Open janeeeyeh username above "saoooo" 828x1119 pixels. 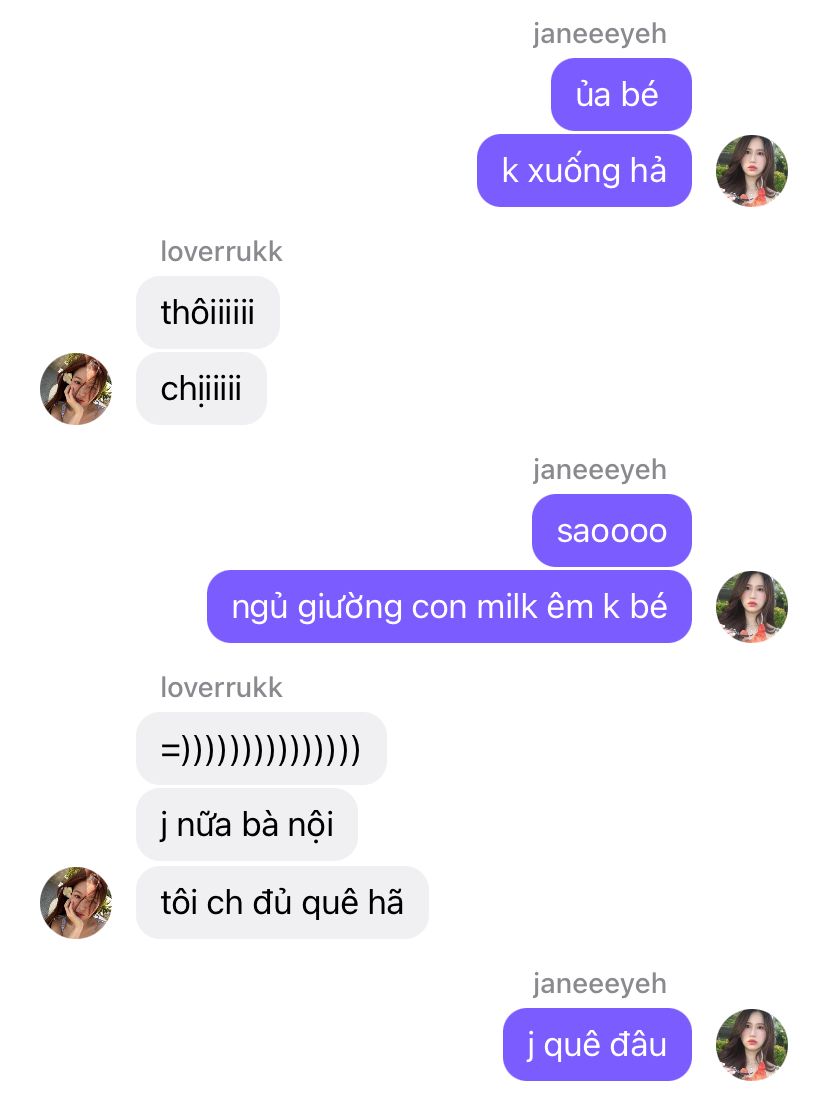(600, 470)
